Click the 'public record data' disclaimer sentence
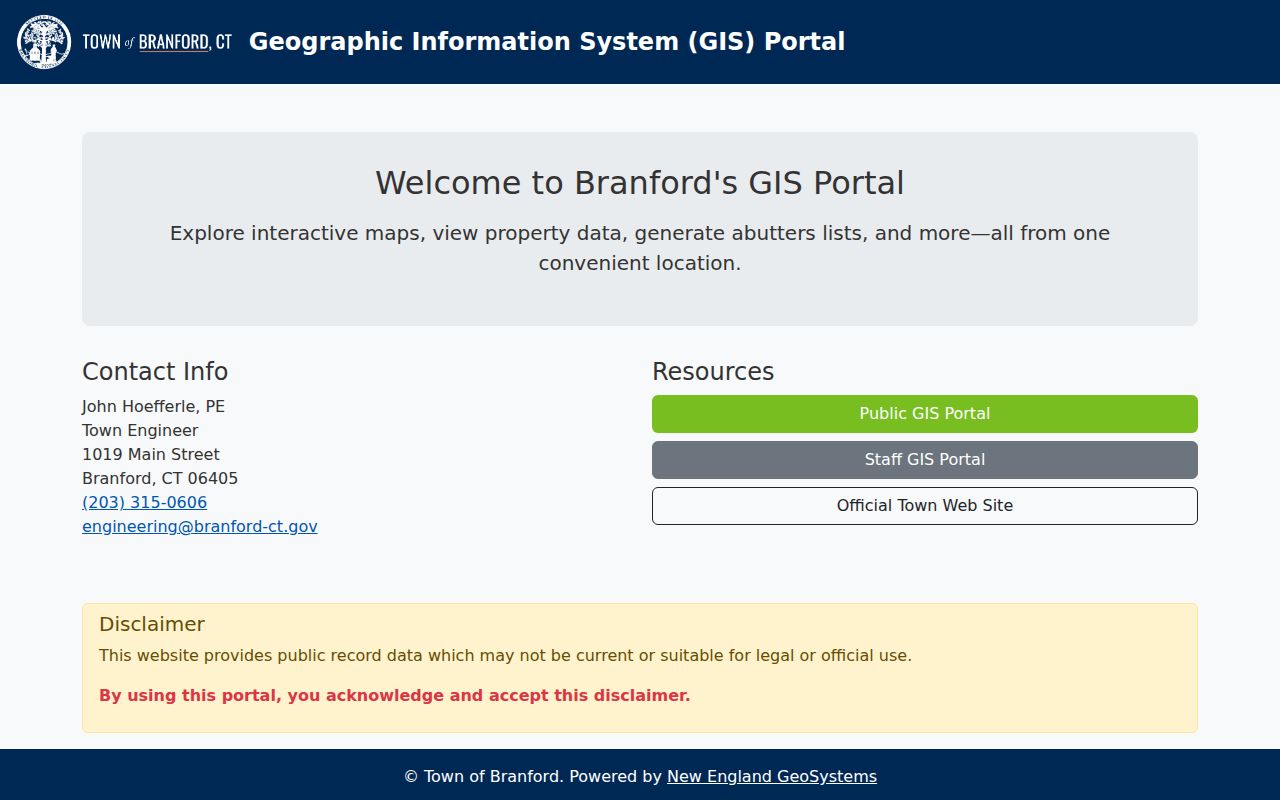This screenshot has width=1280, height=800. pos(505,657)
